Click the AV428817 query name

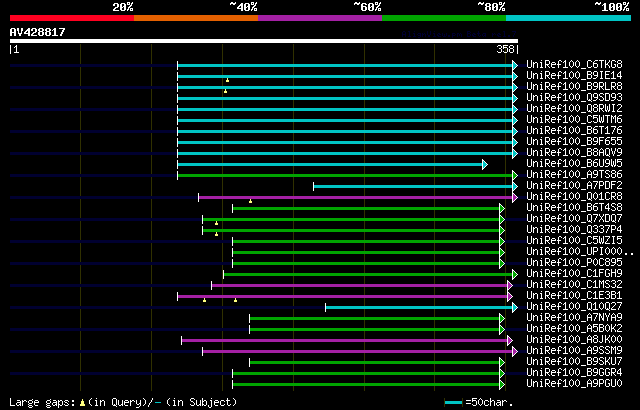point(38,32)
